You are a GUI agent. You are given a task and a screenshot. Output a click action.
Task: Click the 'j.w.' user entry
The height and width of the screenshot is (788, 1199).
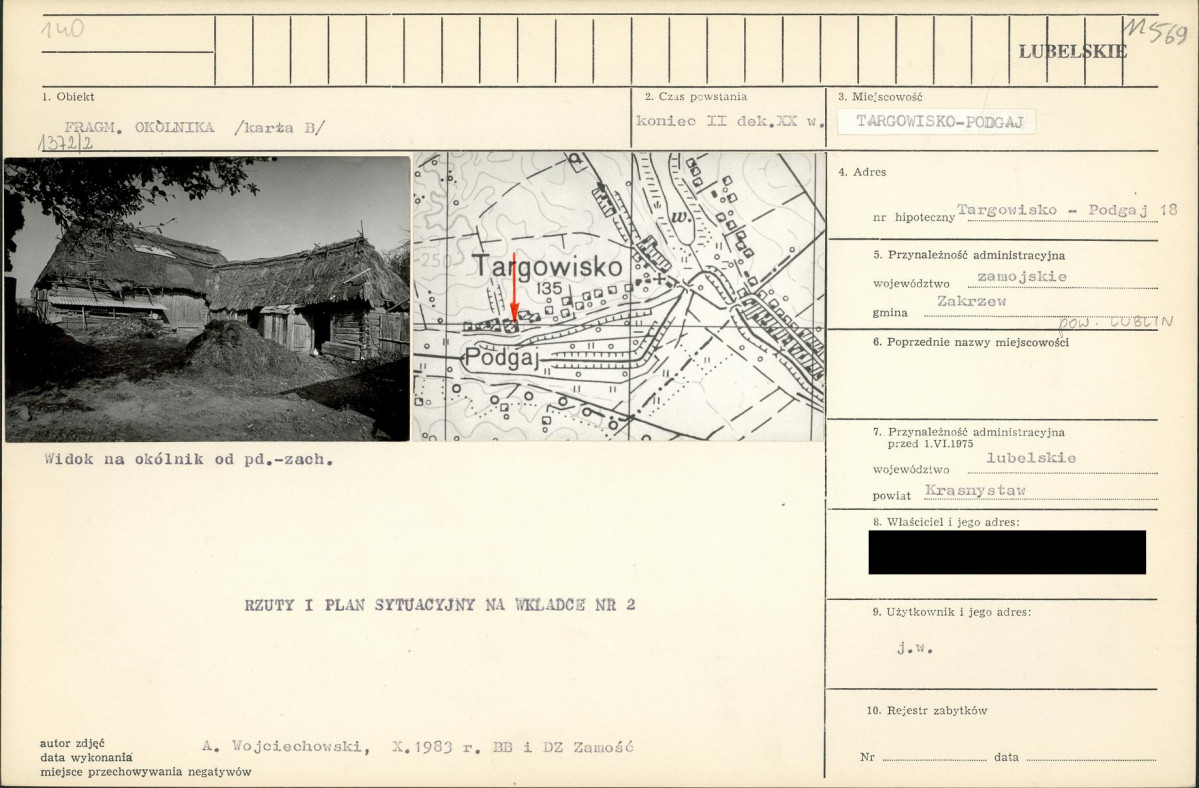[914, 647]
